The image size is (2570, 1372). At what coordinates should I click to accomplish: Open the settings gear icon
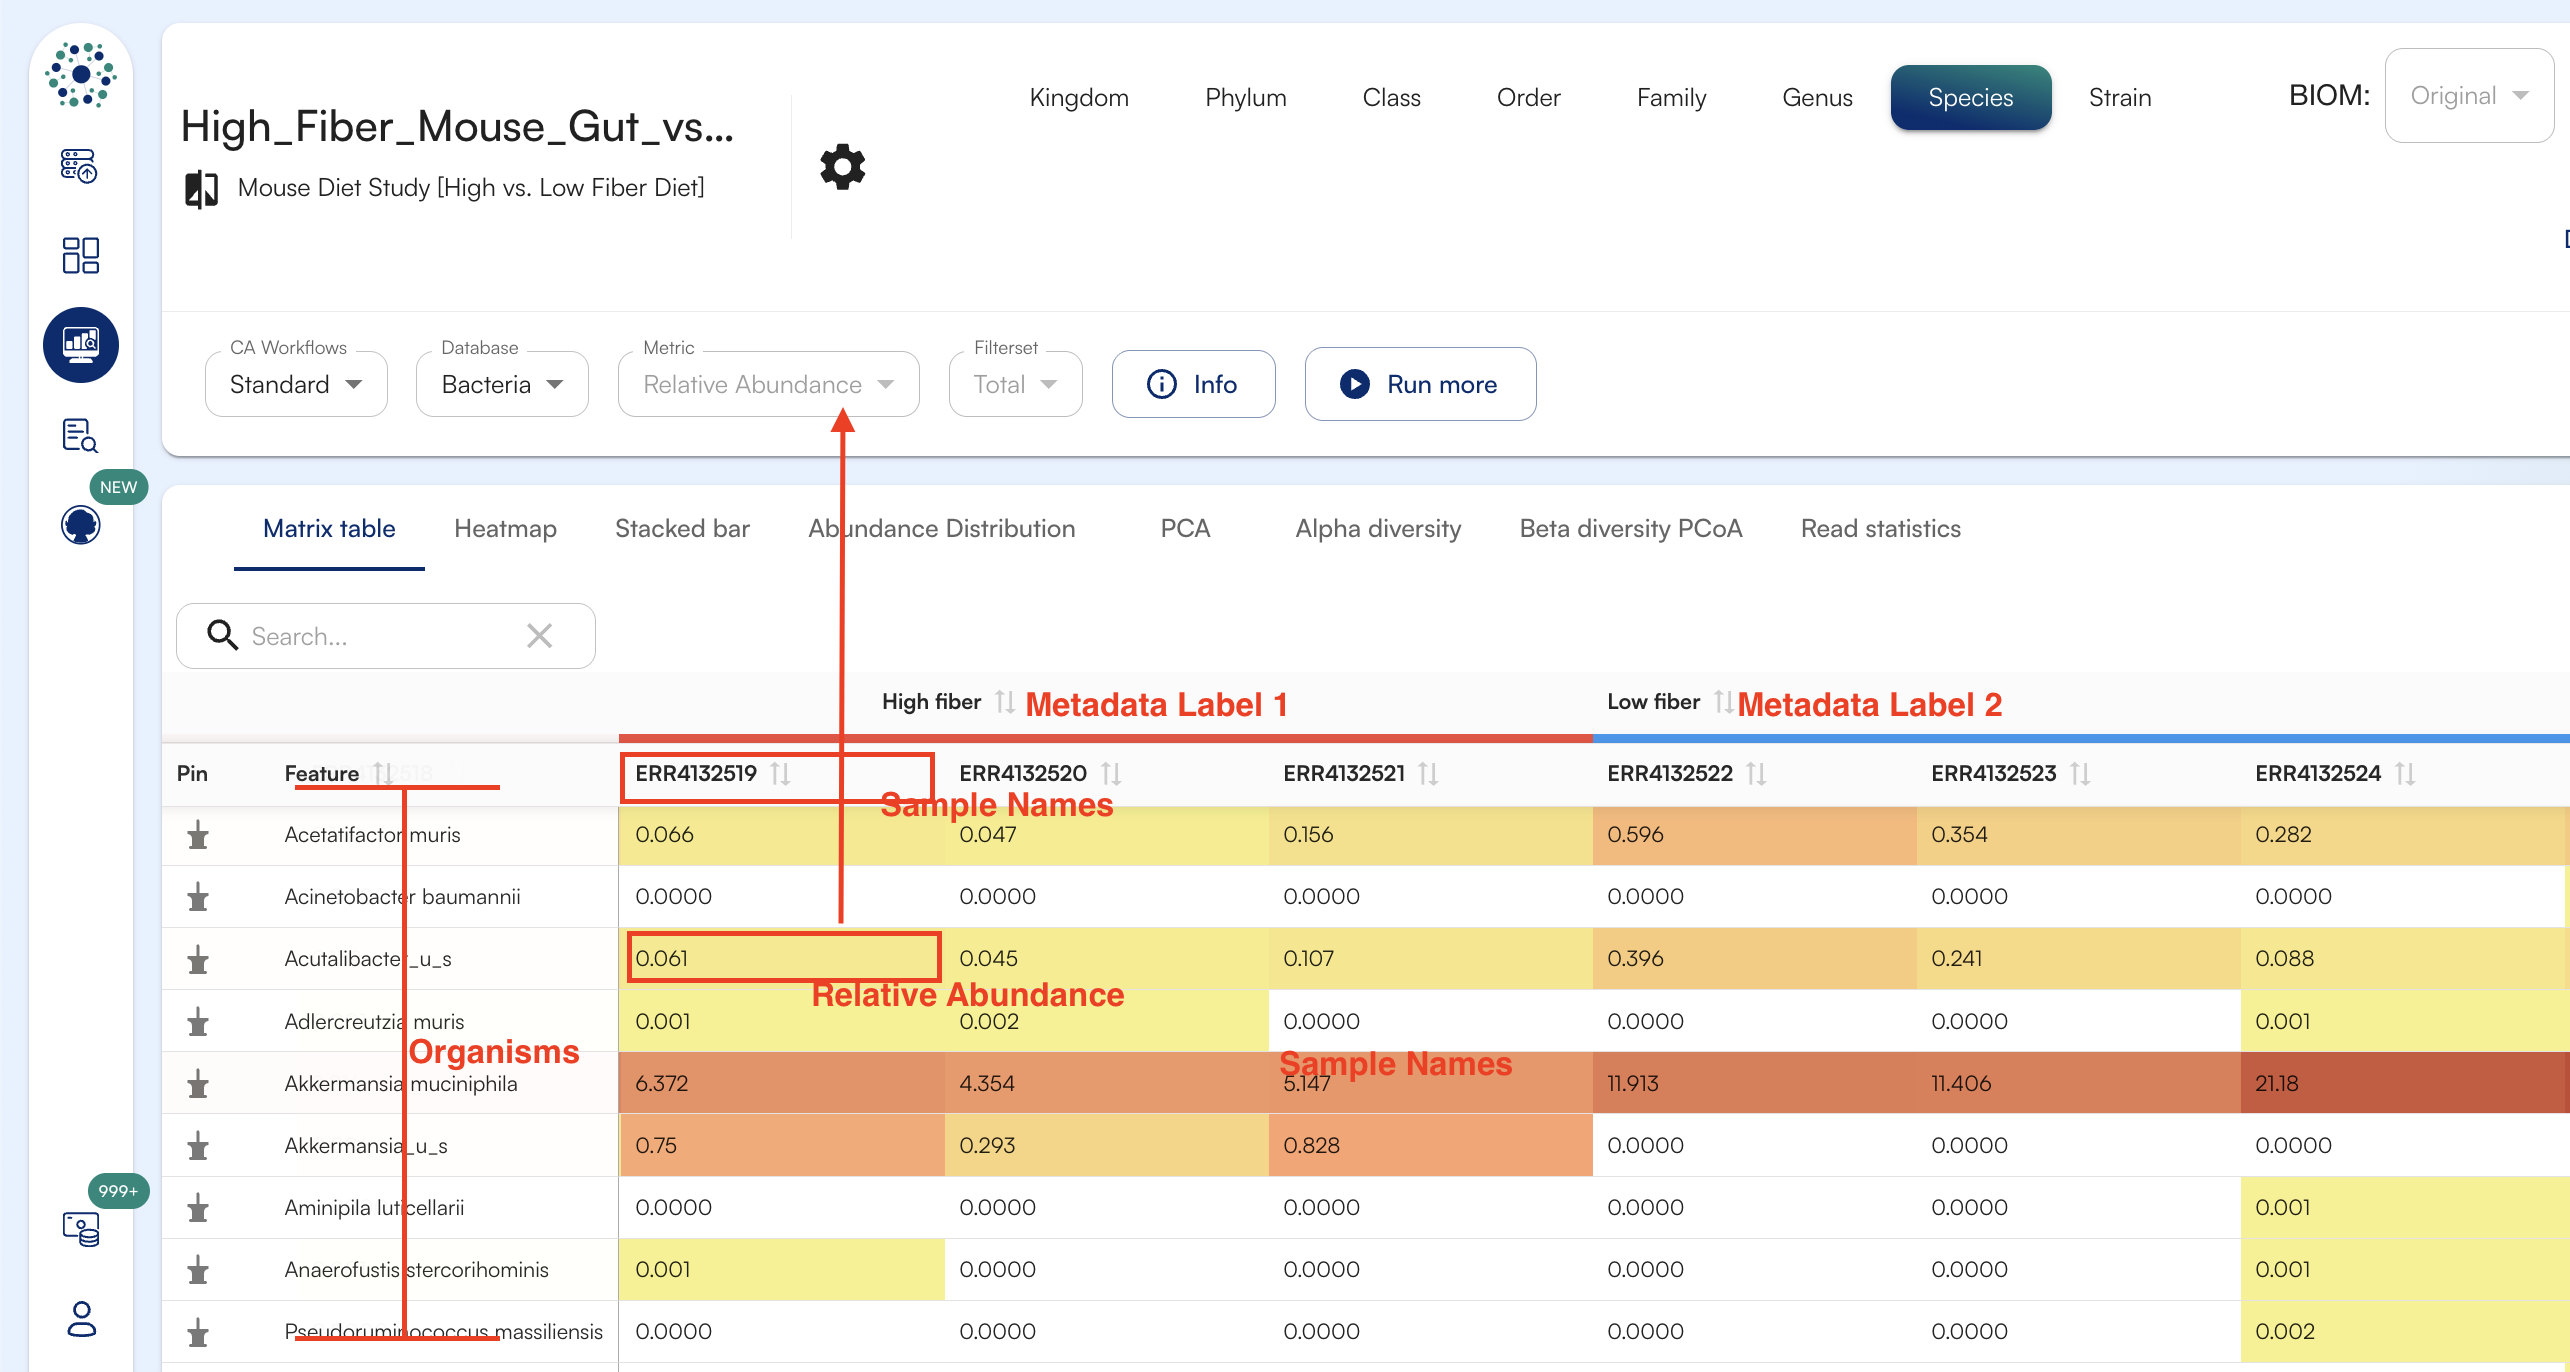842,167
